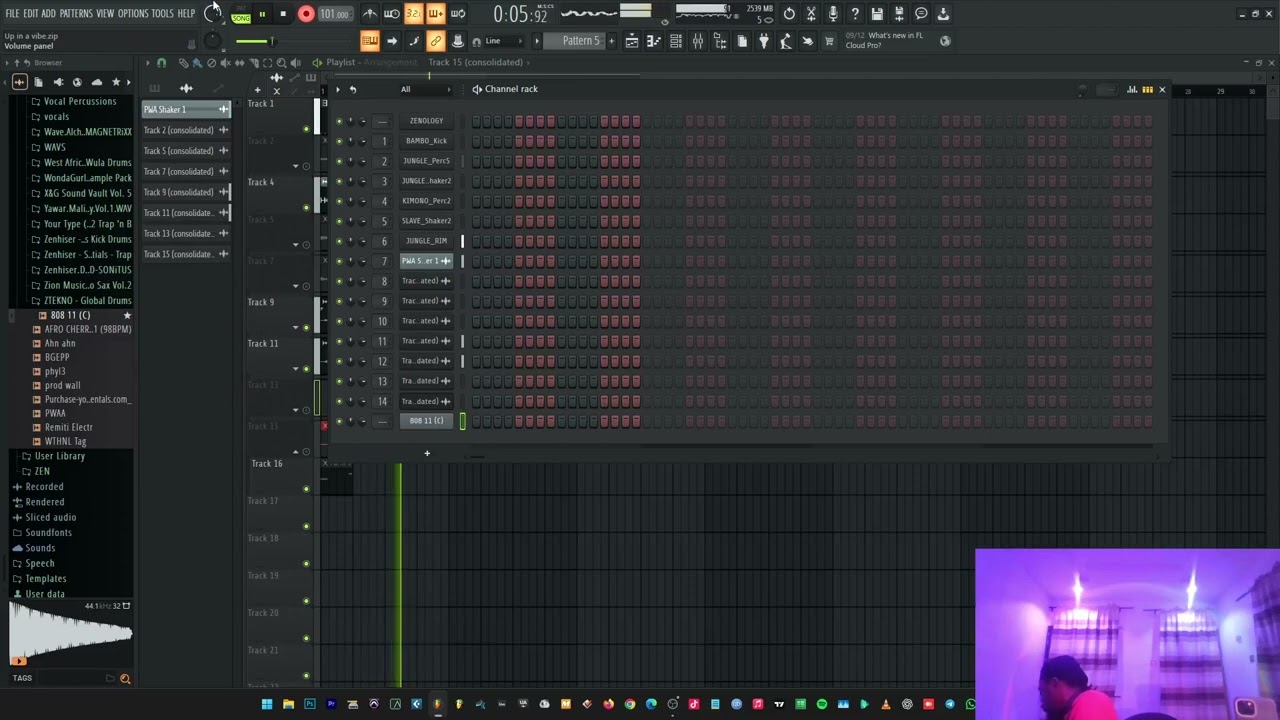Open the OPTIONS menu

coord(133,14)
